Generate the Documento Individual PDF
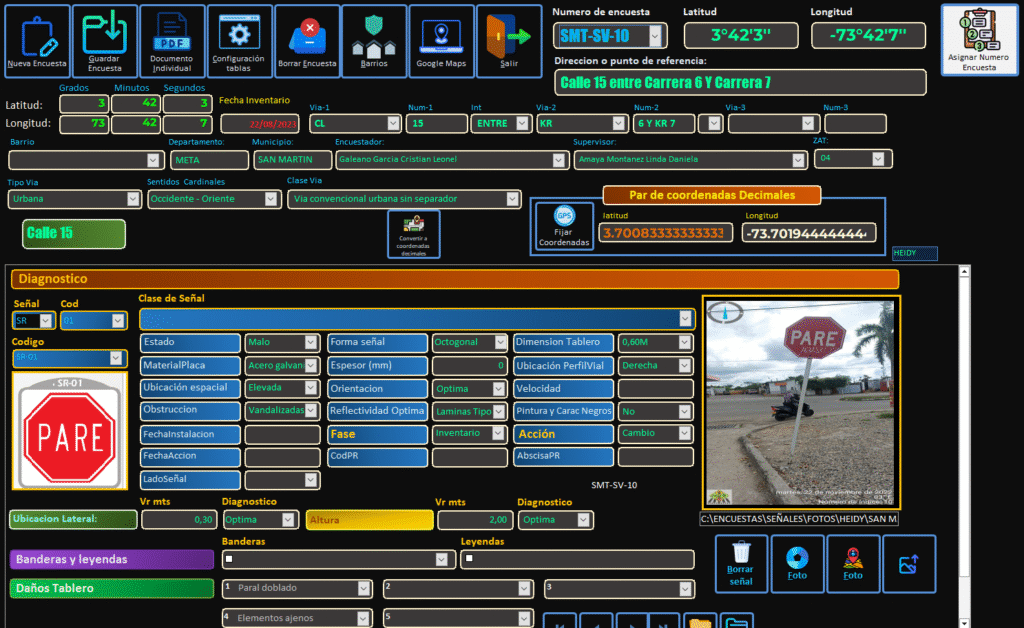Screen dimensions: 1024x628 (x=172, y=41)
